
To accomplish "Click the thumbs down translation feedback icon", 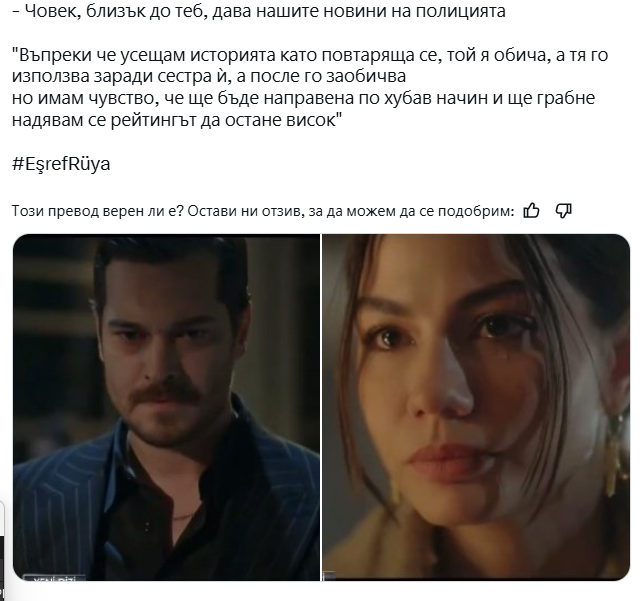I will click(x=564, y=211).
